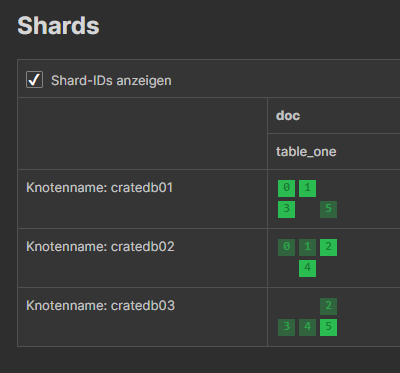Select replica shard 0 on cratedb02
The width and height of the screenshot is (400, 373).
click(x=286, y=247)
